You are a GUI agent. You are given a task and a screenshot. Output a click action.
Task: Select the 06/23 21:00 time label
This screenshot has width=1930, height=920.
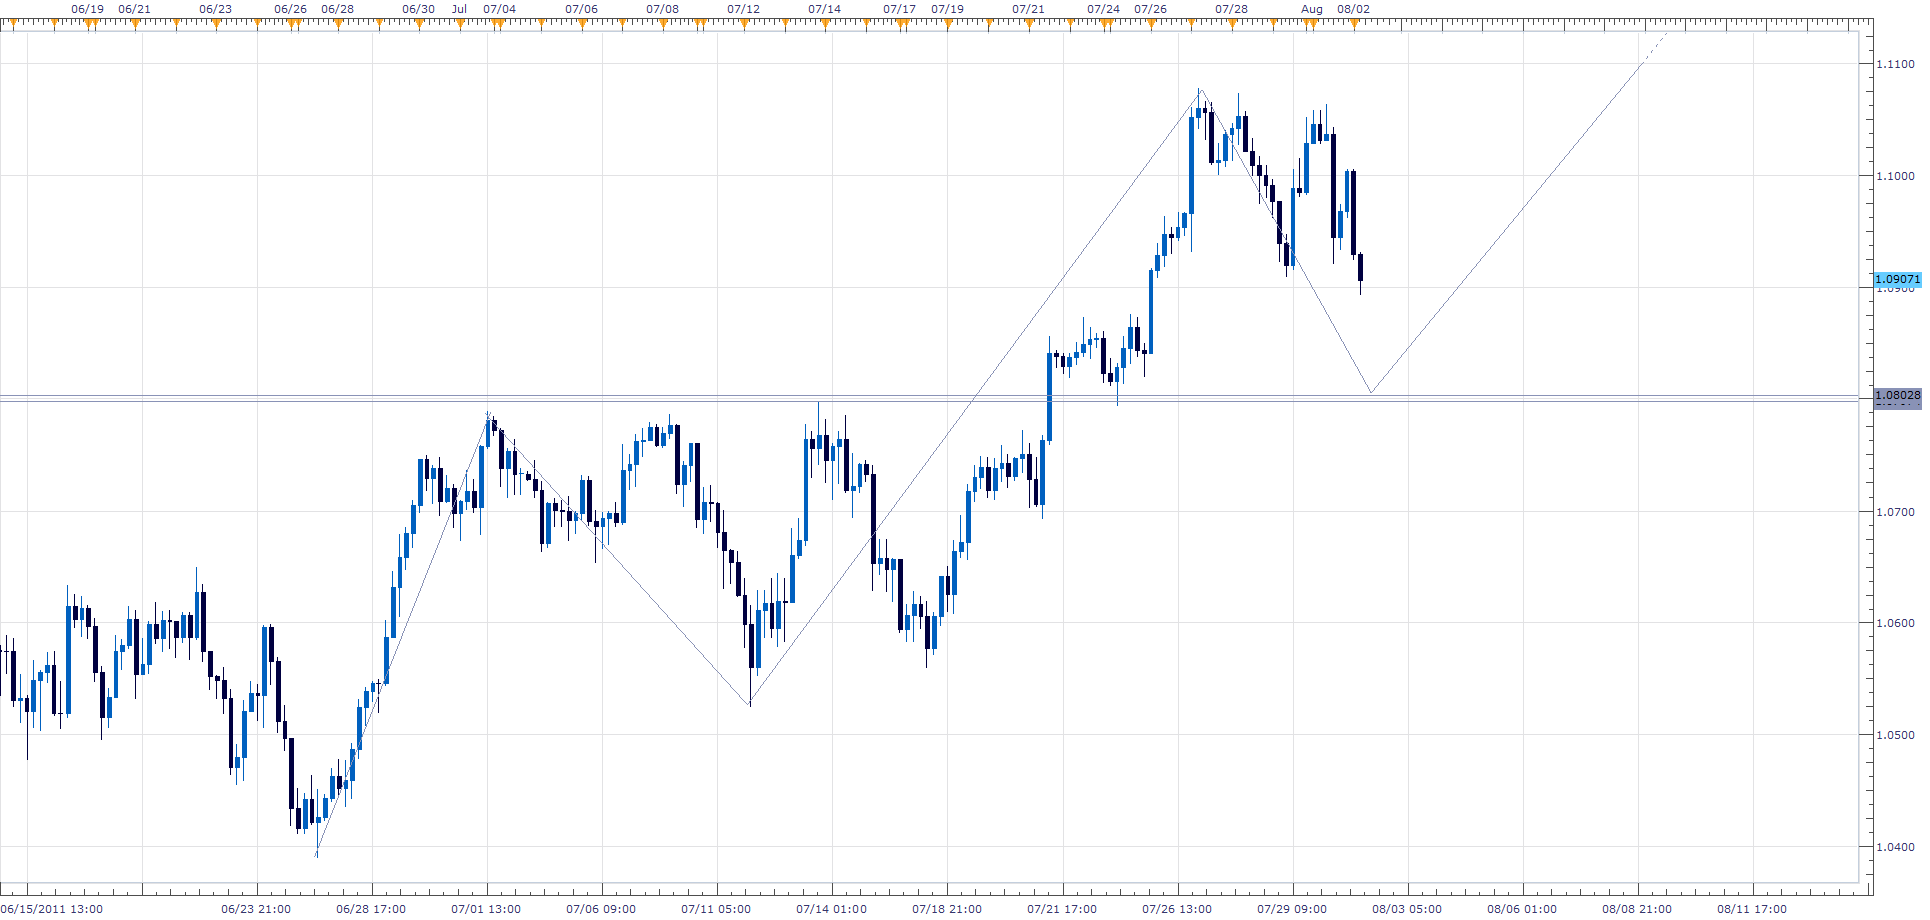click(256, 909)
